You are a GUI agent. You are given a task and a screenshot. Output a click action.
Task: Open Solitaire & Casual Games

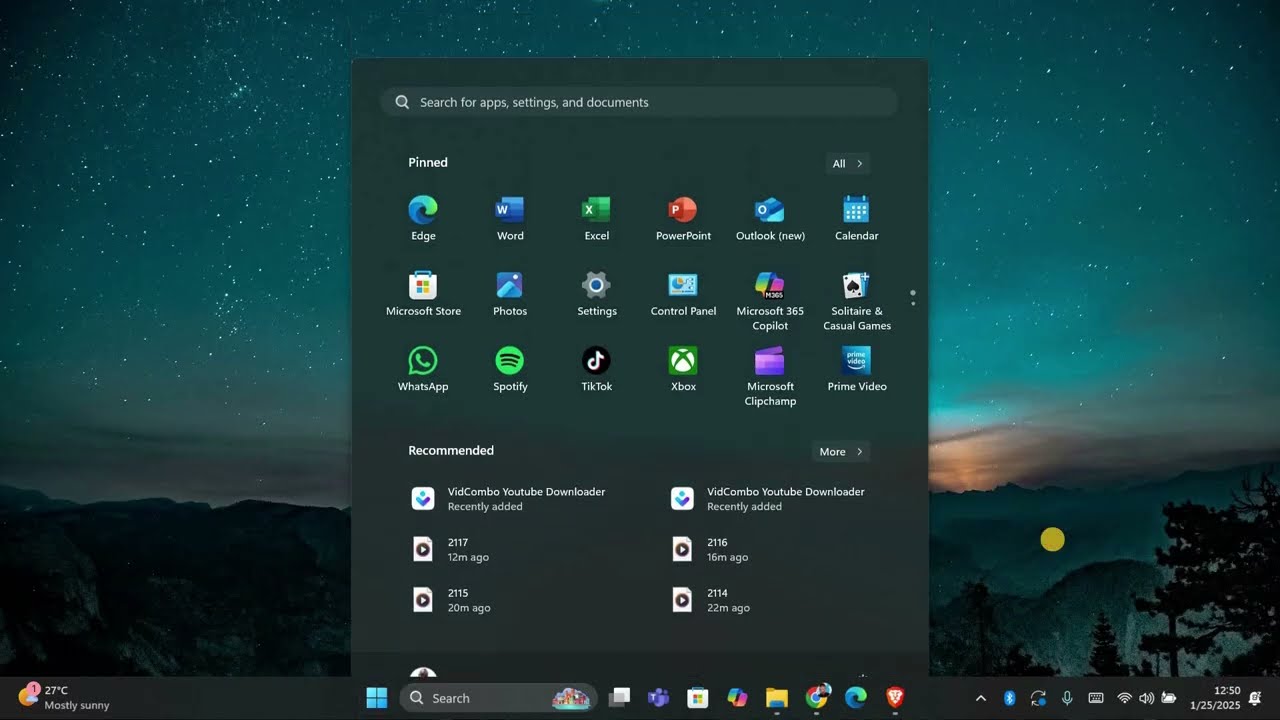pos(857,301)
